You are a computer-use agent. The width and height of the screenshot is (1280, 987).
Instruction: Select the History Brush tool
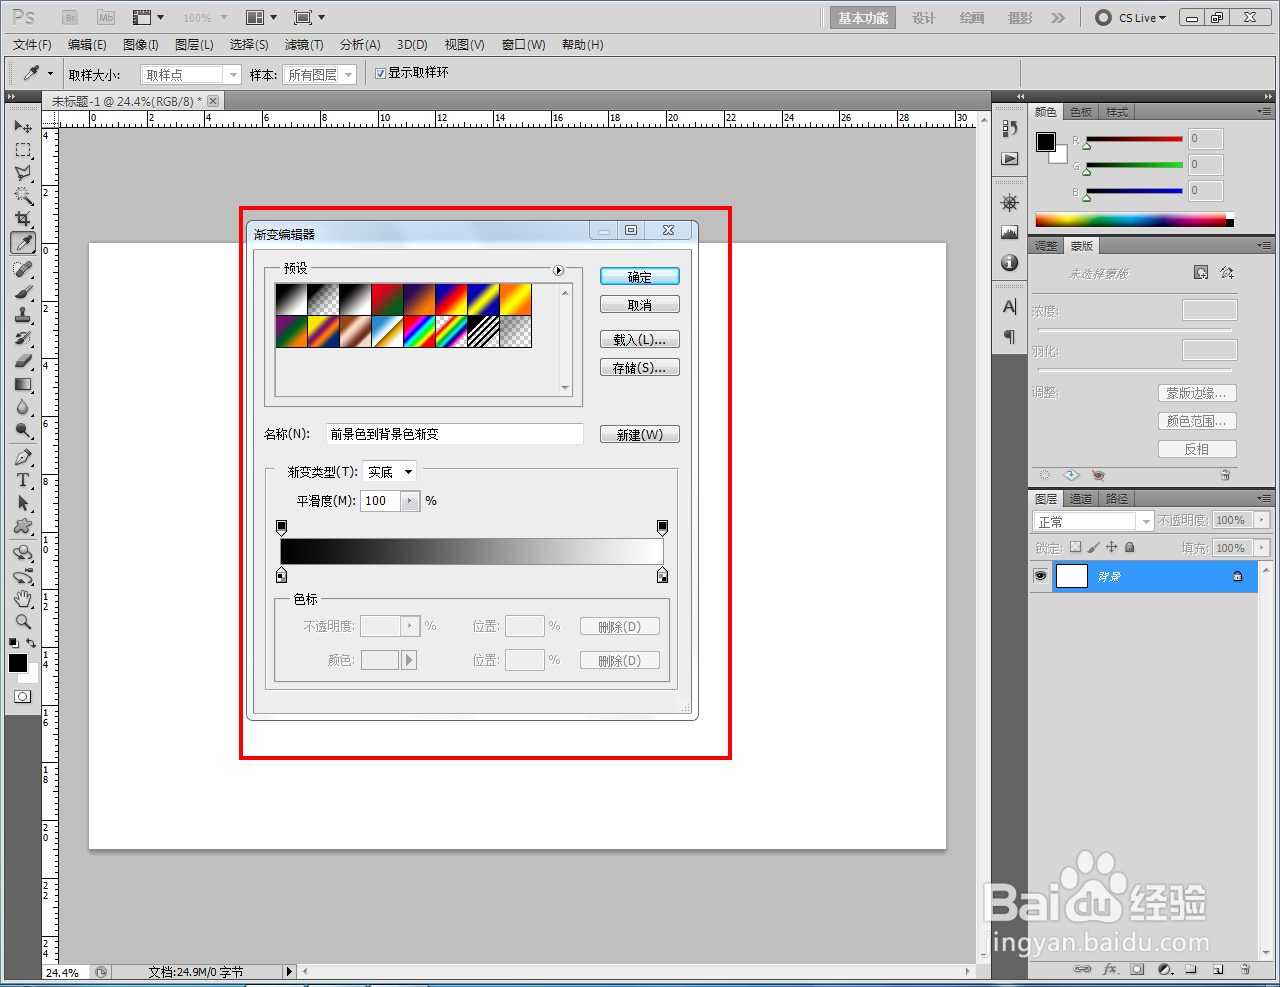click(23, 339)
